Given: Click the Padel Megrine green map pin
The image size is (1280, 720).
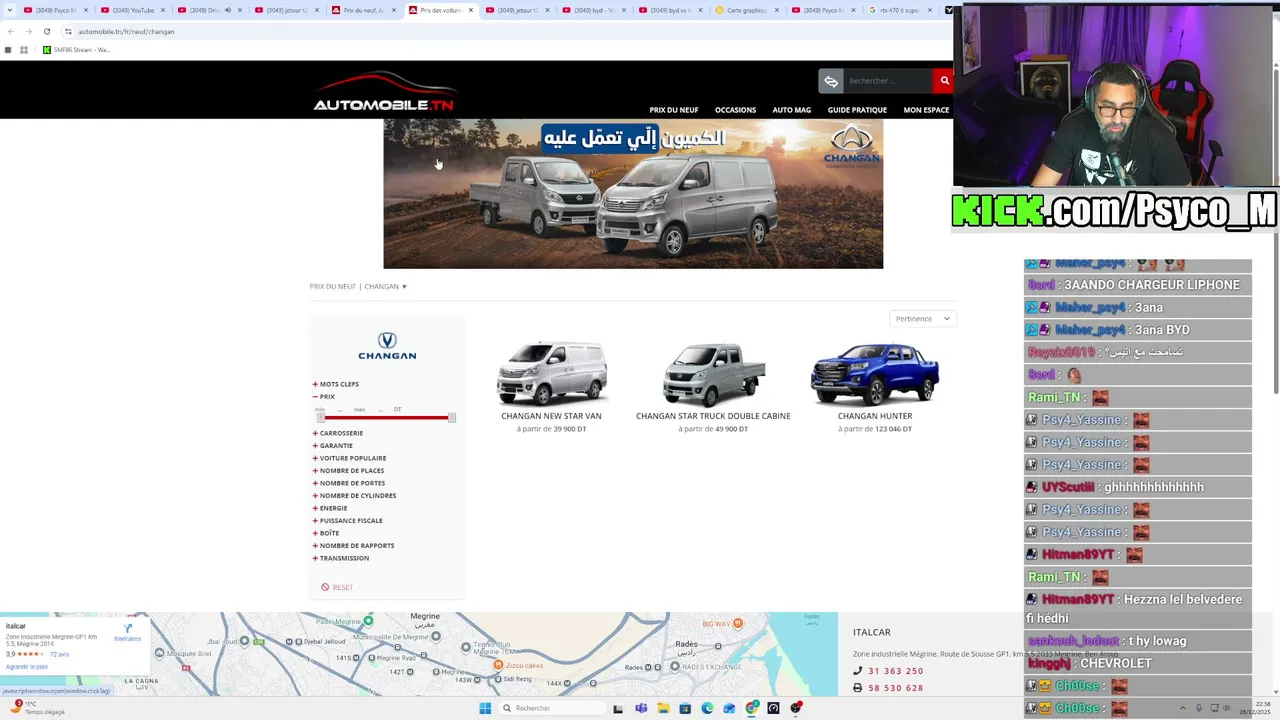Looking at the screenshot, I should click(368, 621).
